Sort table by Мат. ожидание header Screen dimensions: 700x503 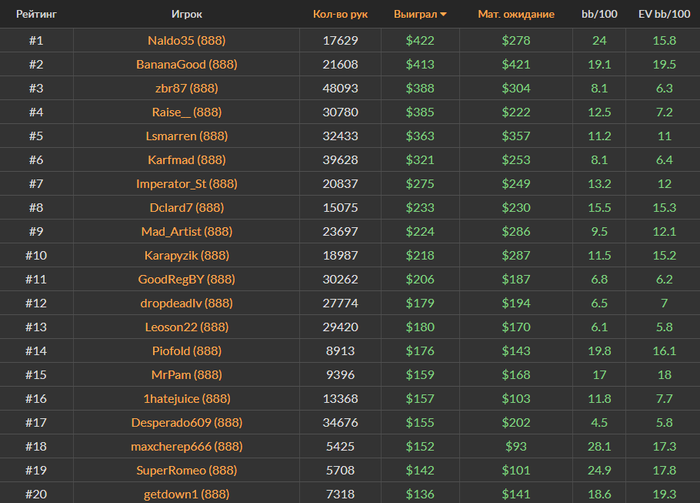pyautogui.click(x=516, y=14)
